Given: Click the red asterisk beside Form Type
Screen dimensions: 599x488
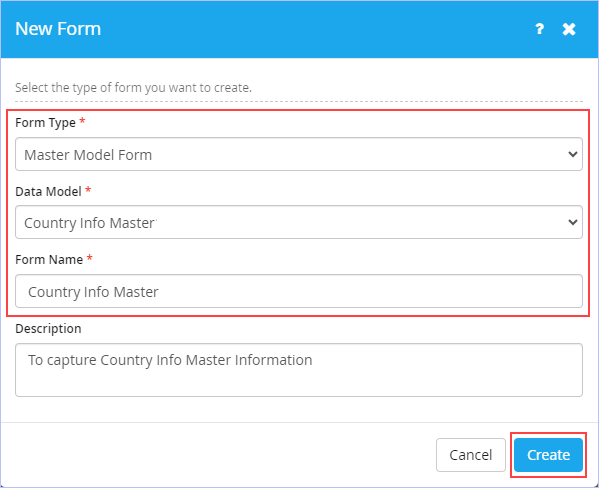Looking at the screenshot, I should point(82,121).
